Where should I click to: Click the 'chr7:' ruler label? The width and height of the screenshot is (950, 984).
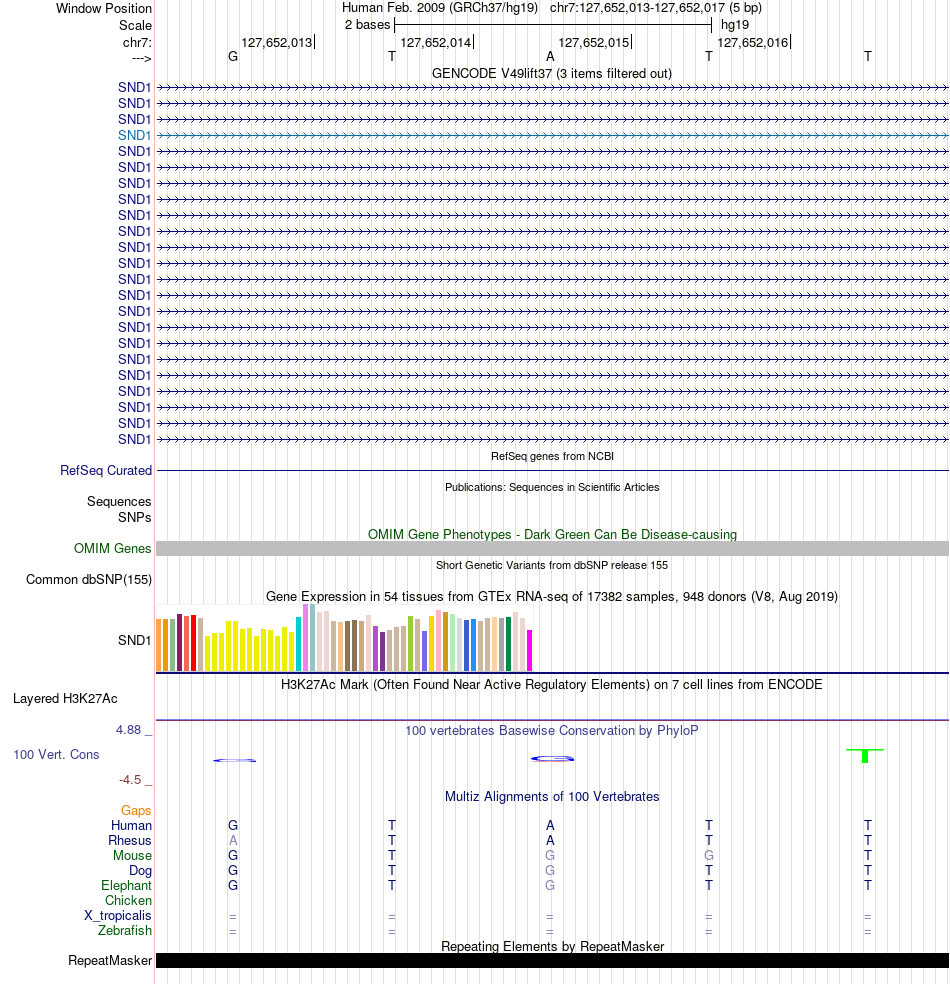point(137,42)
